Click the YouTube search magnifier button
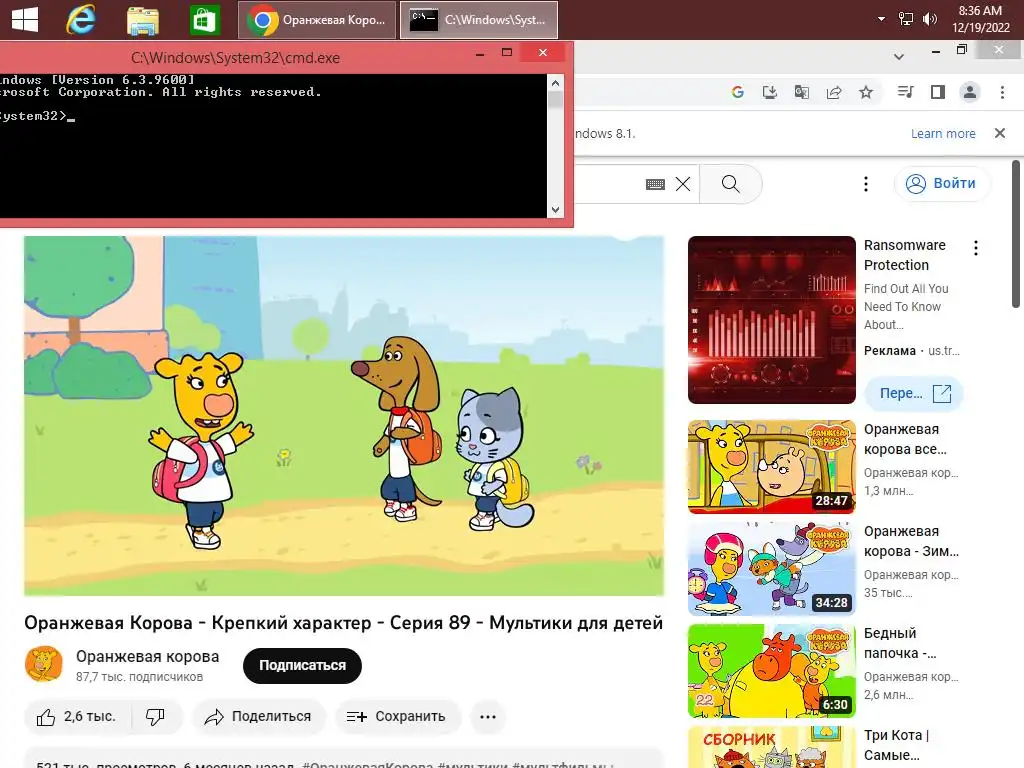1024x768 pixels. pyautogui.click(x=731, y=184)
